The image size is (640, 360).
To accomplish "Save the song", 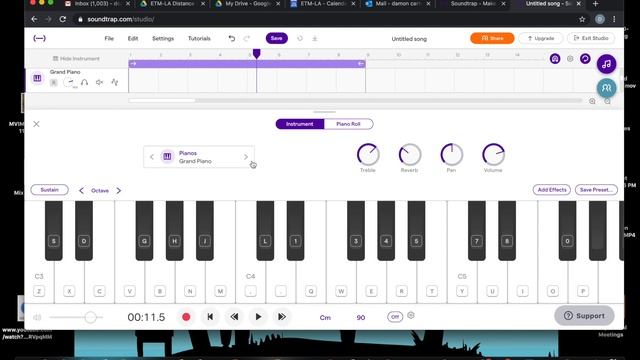I will click(x=277, y=38).
